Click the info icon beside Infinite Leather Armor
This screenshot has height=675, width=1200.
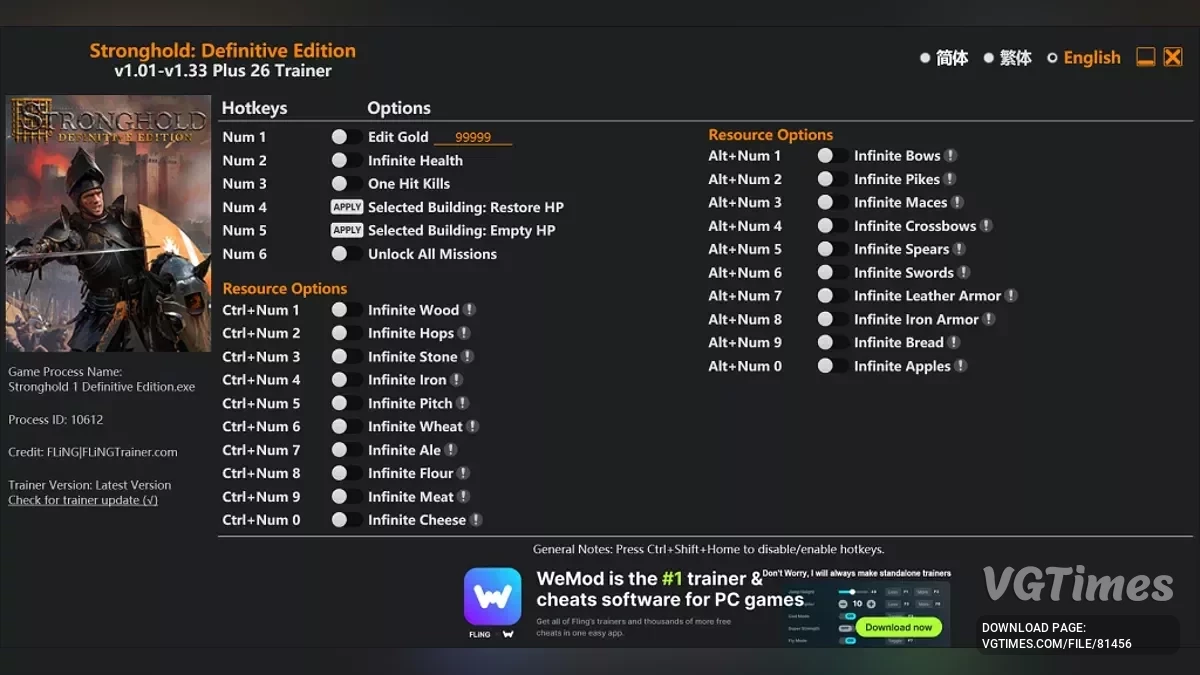pos(1011,296)
